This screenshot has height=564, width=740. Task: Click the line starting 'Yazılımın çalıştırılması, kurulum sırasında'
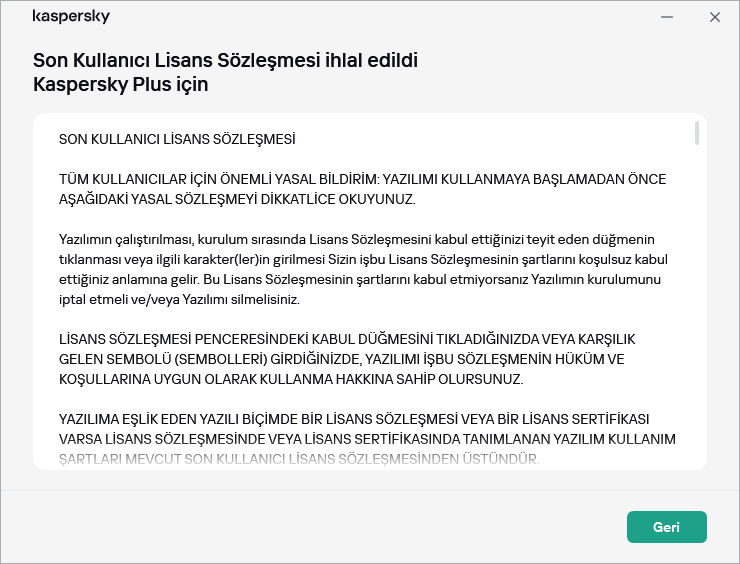click(x=360, y=240)
